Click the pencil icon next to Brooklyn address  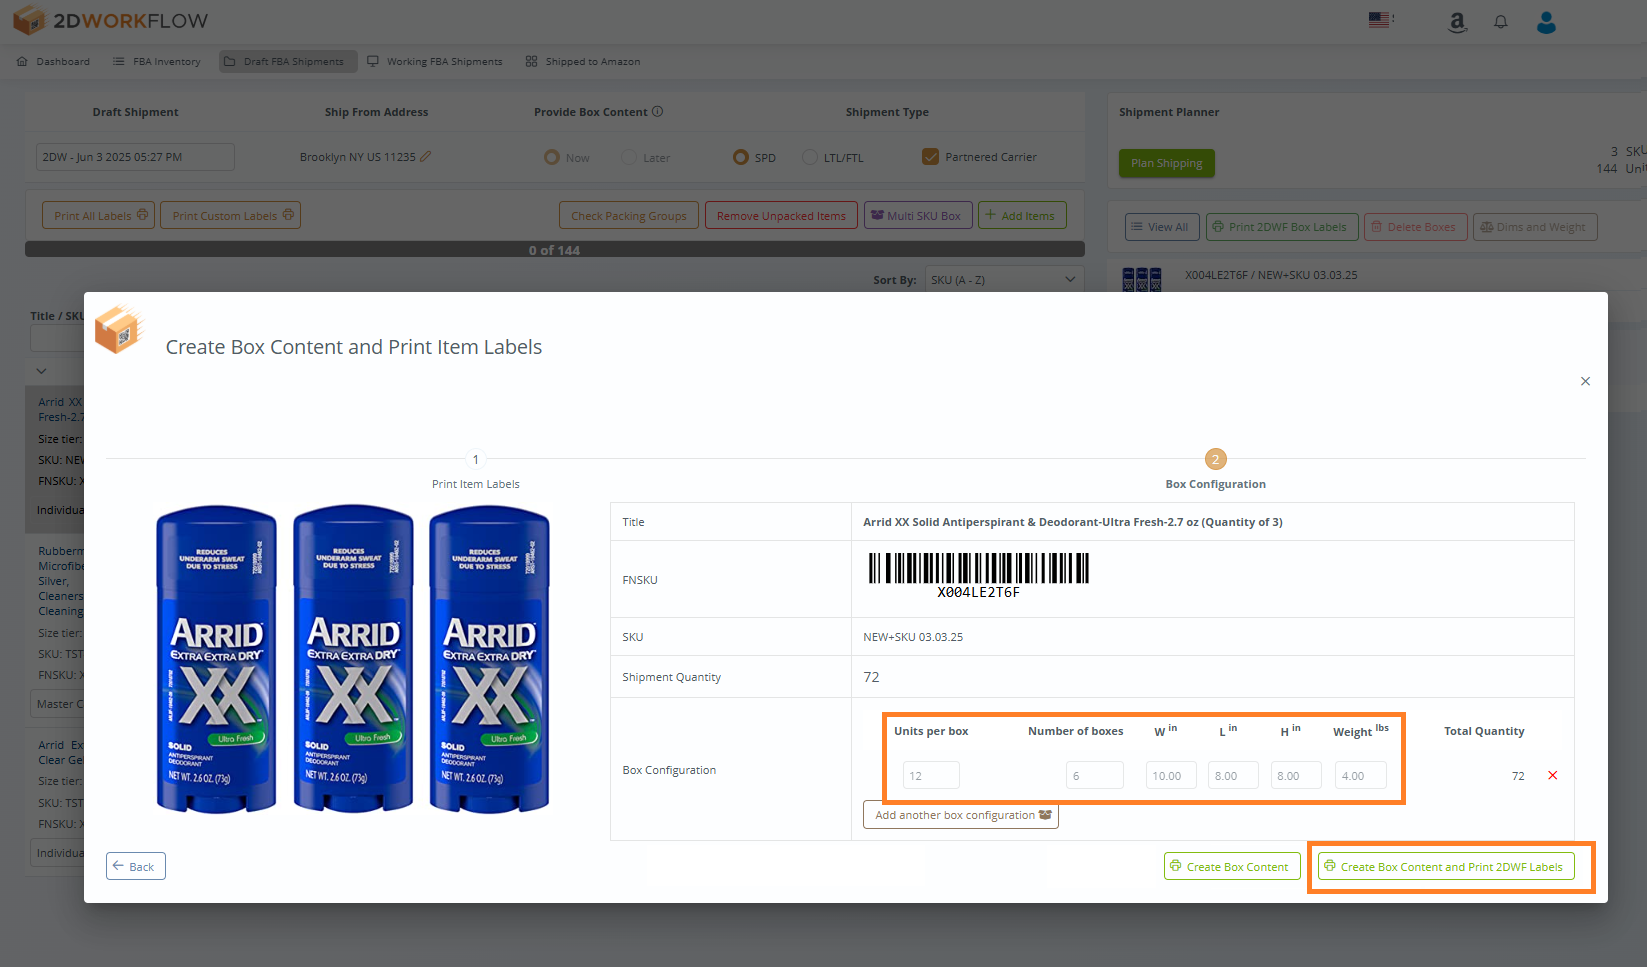coord(426,157)
